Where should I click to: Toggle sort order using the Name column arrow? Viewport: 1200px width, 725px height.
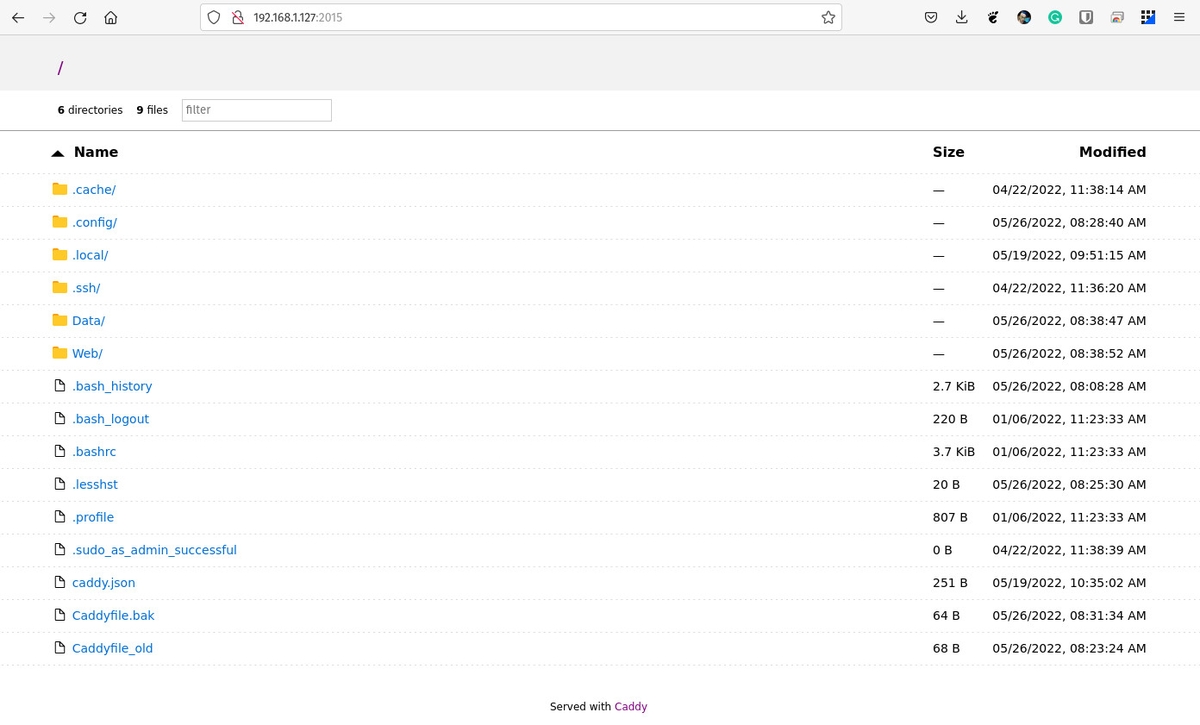57,152
